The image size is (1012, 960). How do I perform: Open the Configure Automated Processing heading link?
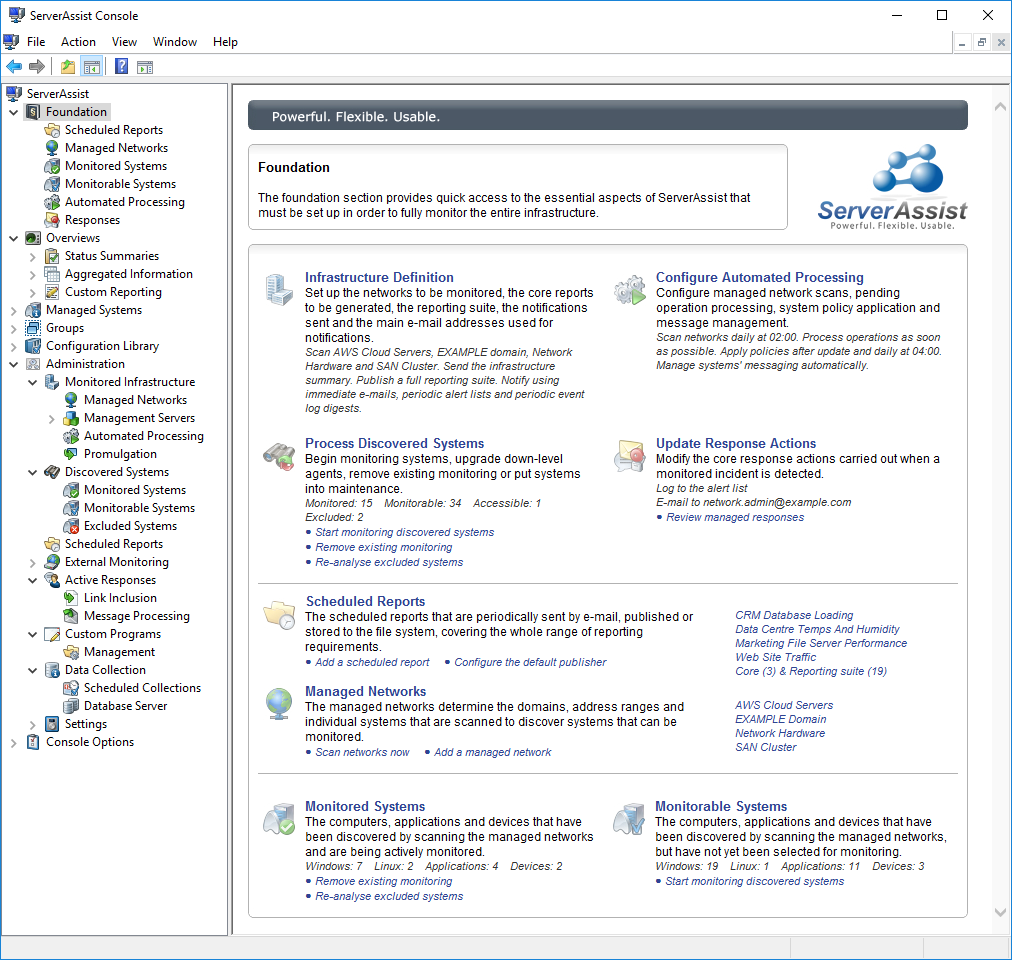coord(760,277)
